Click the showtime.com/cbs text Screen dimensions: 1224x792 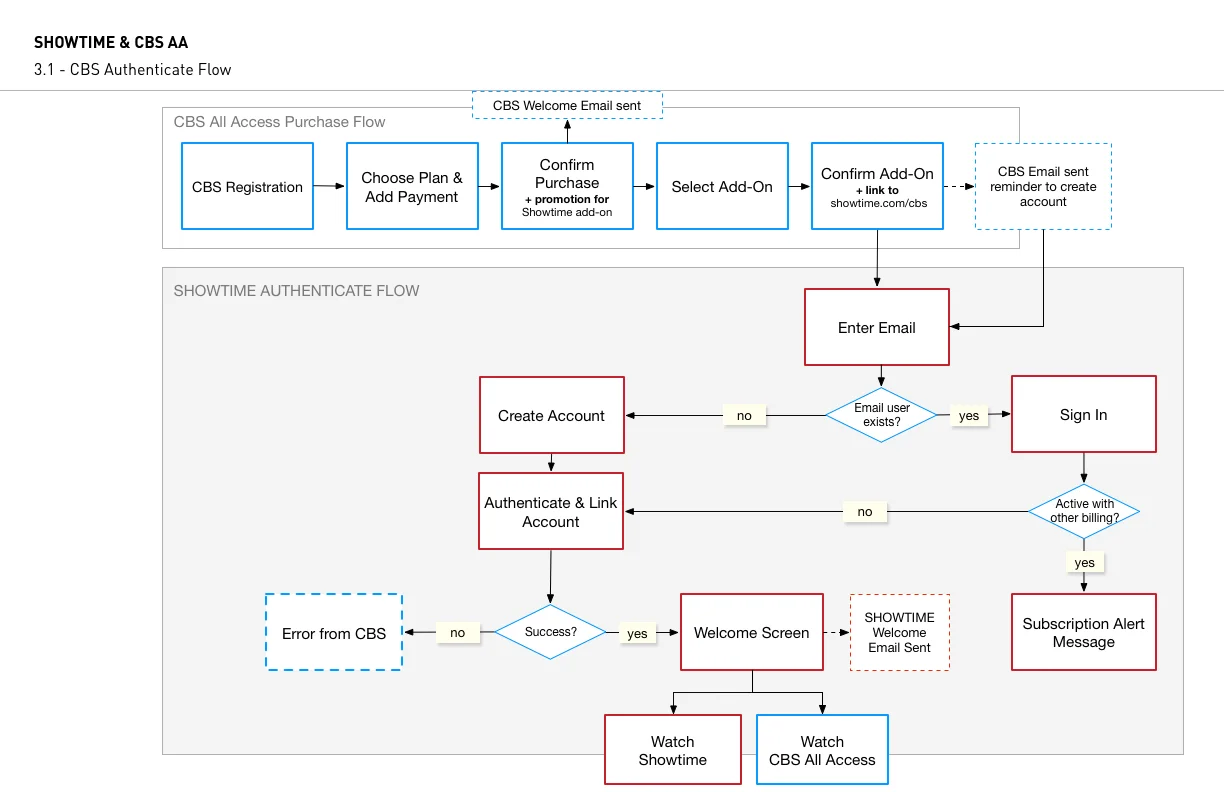click(878, 204)
